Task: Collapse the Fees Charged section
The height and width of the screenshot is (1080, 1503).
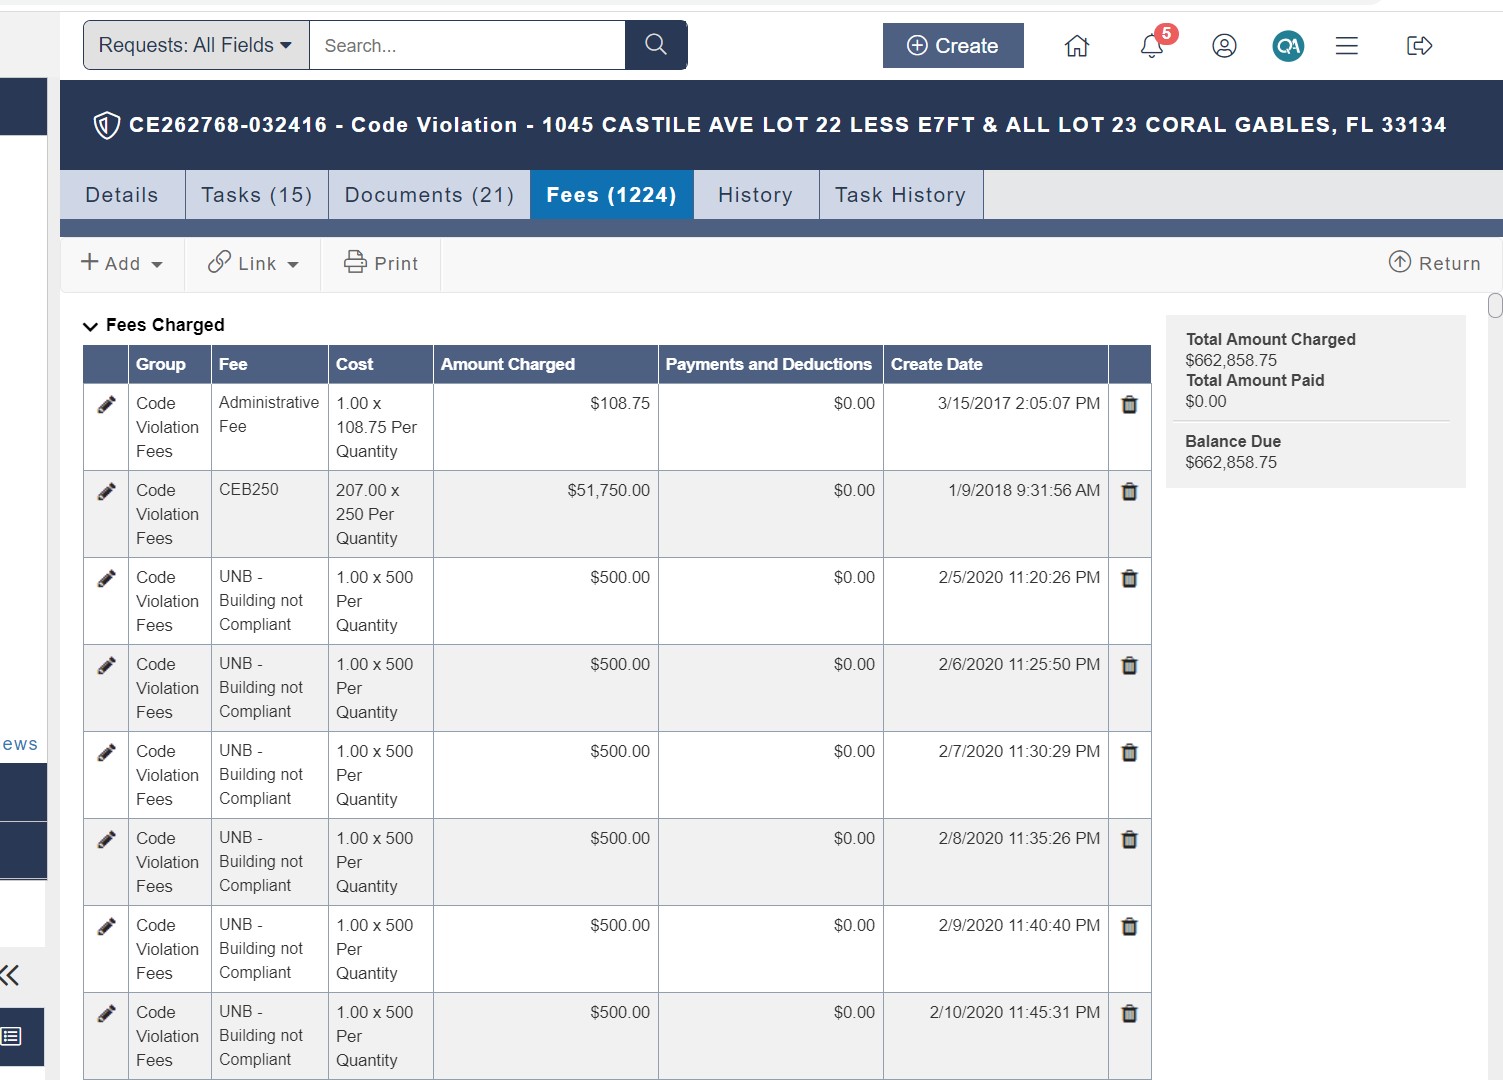Action: pos(90,326)
